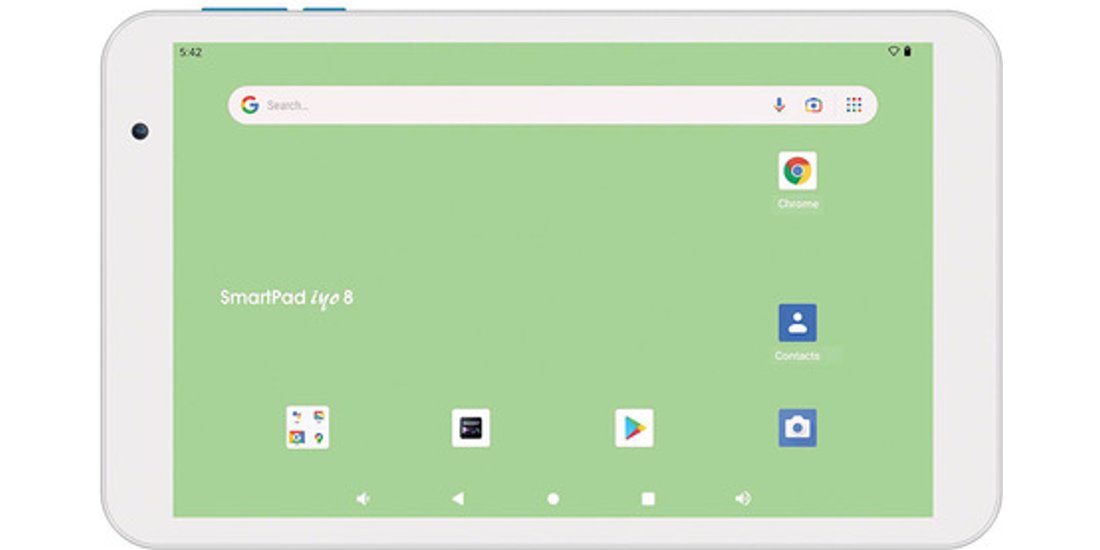Tap the Home circle button

click(x=553, y=499)
